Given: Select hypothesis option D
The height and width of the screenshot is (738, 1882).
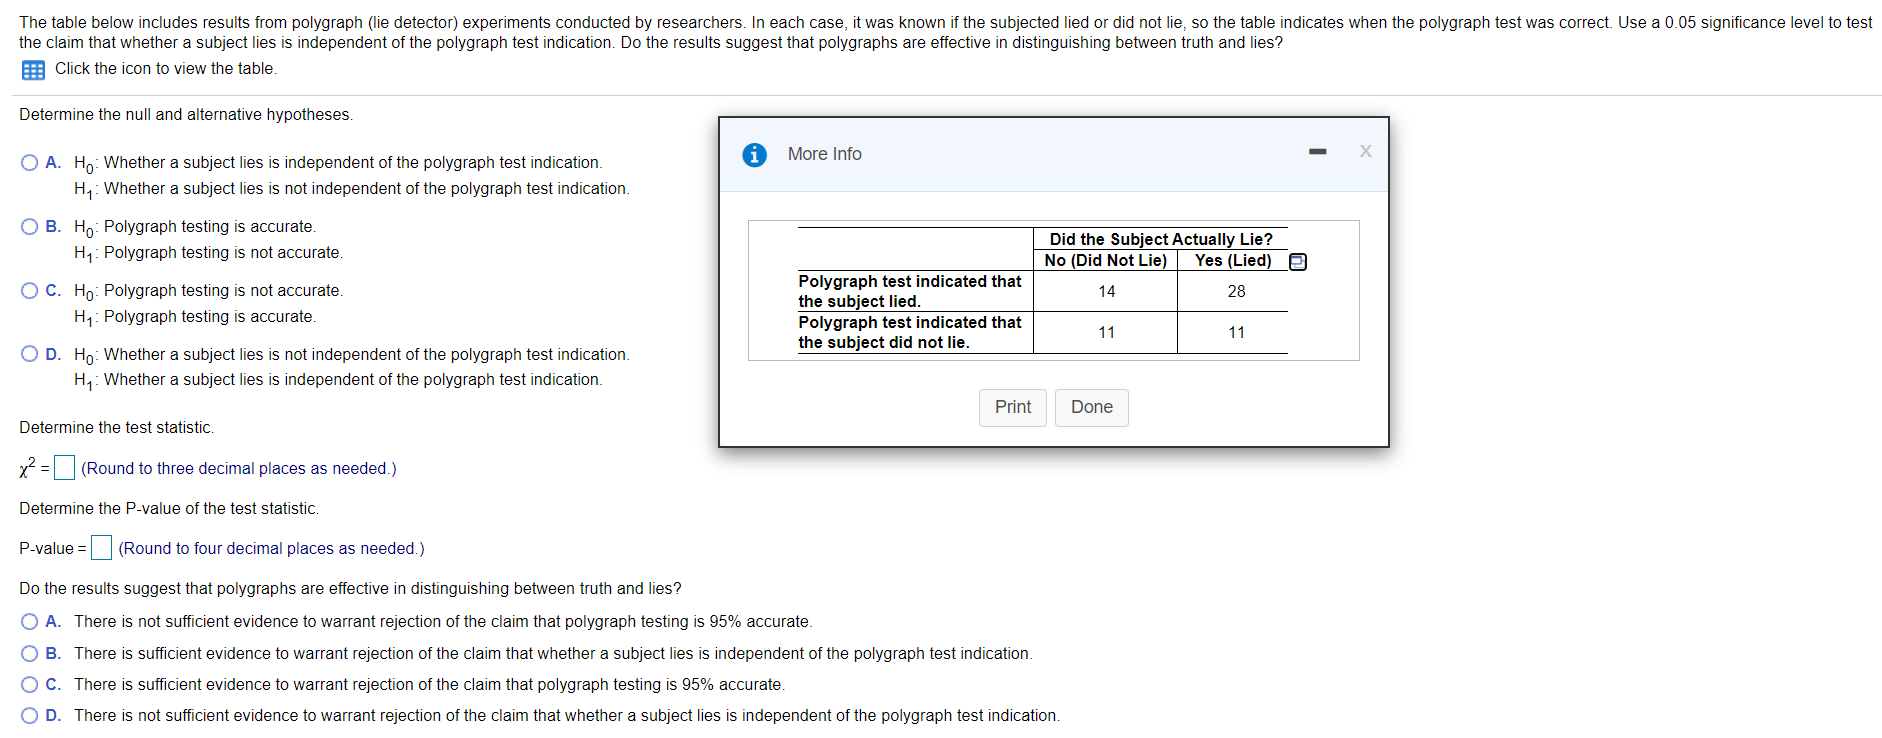Looking at the screenshot, I should [x=29, y=353].
